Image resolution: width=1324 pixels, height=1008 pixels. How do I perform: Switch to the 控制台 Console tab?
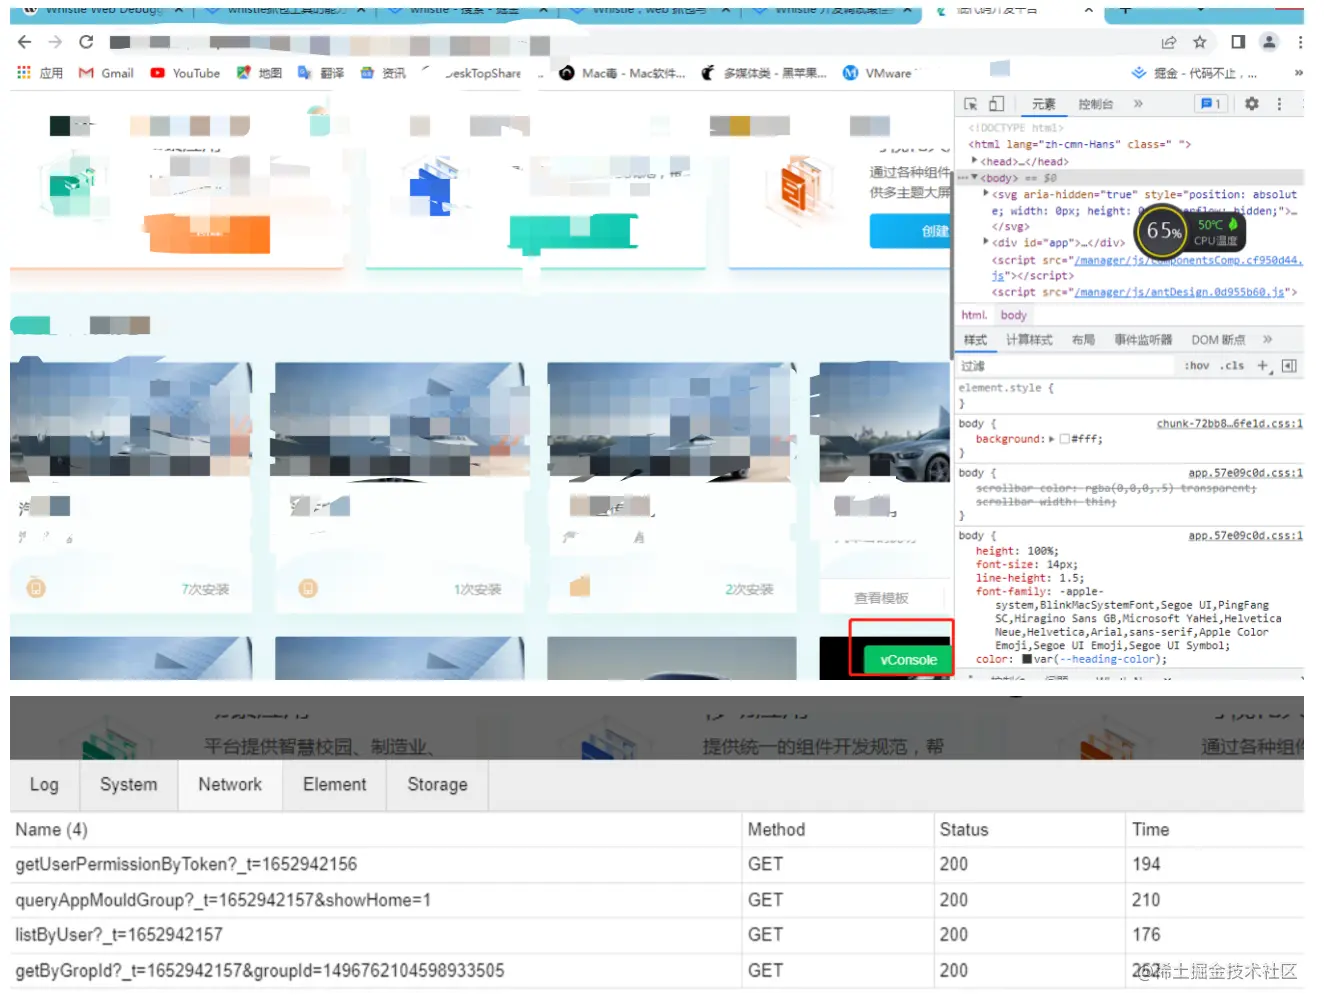click(x=1095, y=104)
